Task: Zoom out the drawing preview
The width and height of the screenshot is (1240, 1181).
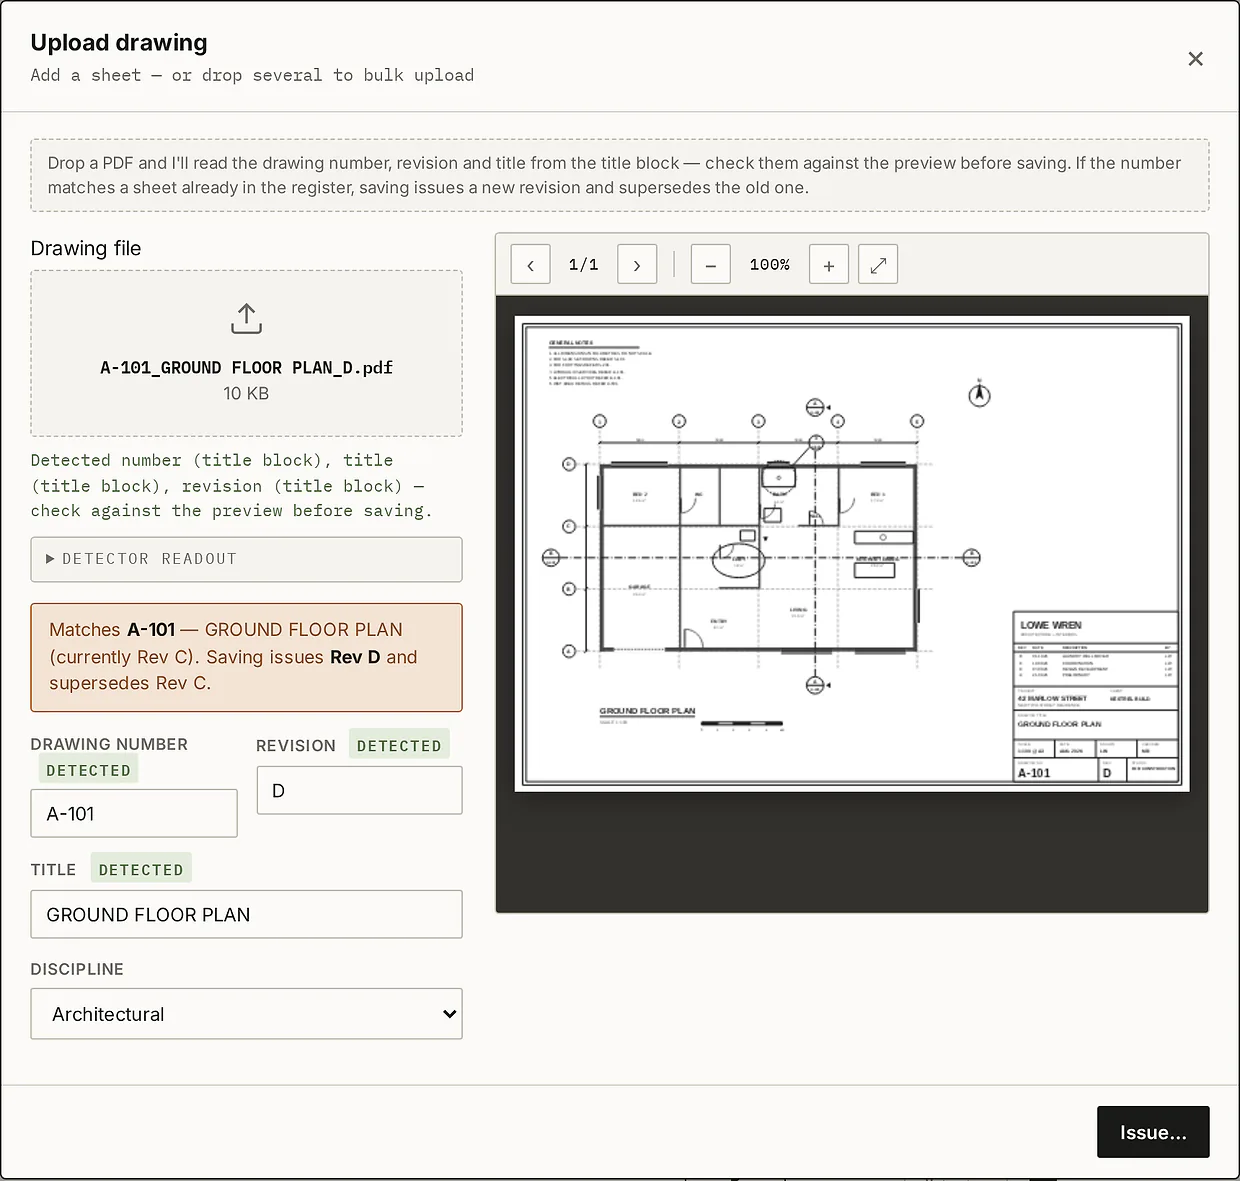Action: tap(711, 264)
